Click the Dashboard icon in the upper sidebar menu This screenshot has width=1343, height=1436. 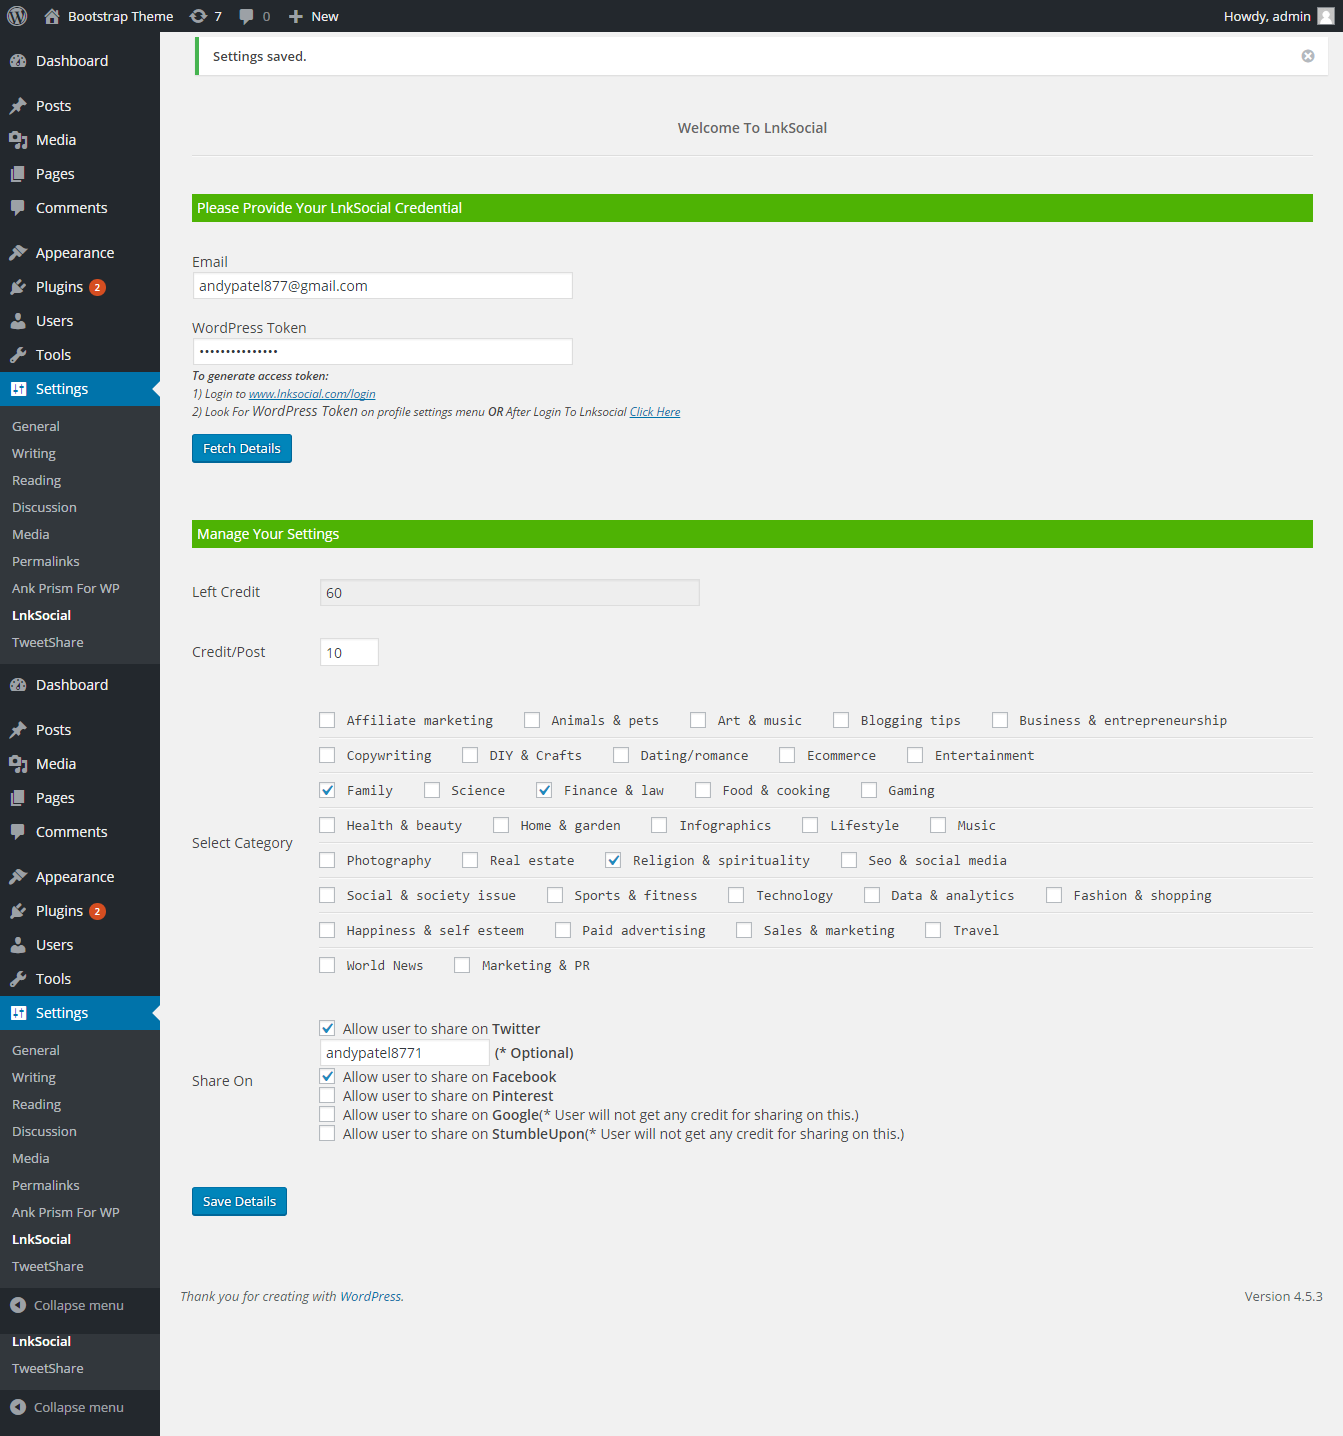18,61
